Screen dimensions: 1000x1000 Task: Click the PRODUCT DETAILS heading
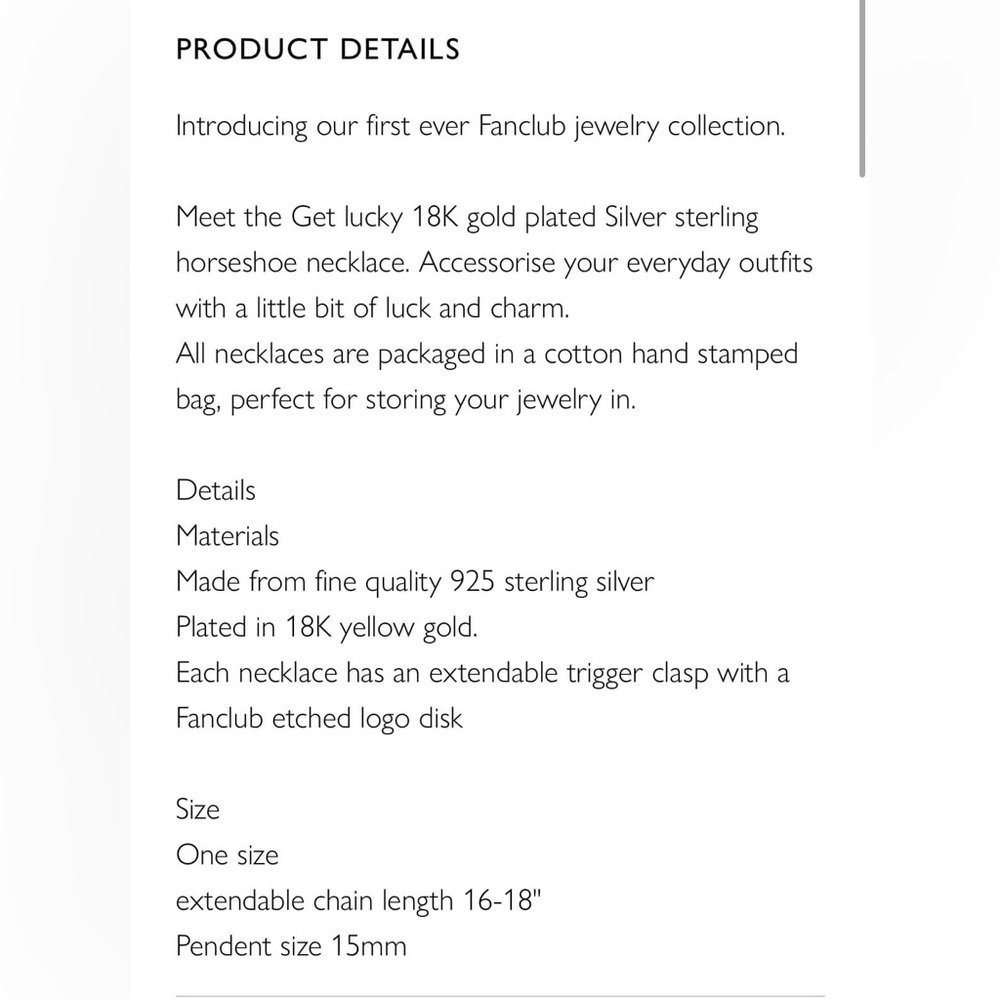coord(318,50)
